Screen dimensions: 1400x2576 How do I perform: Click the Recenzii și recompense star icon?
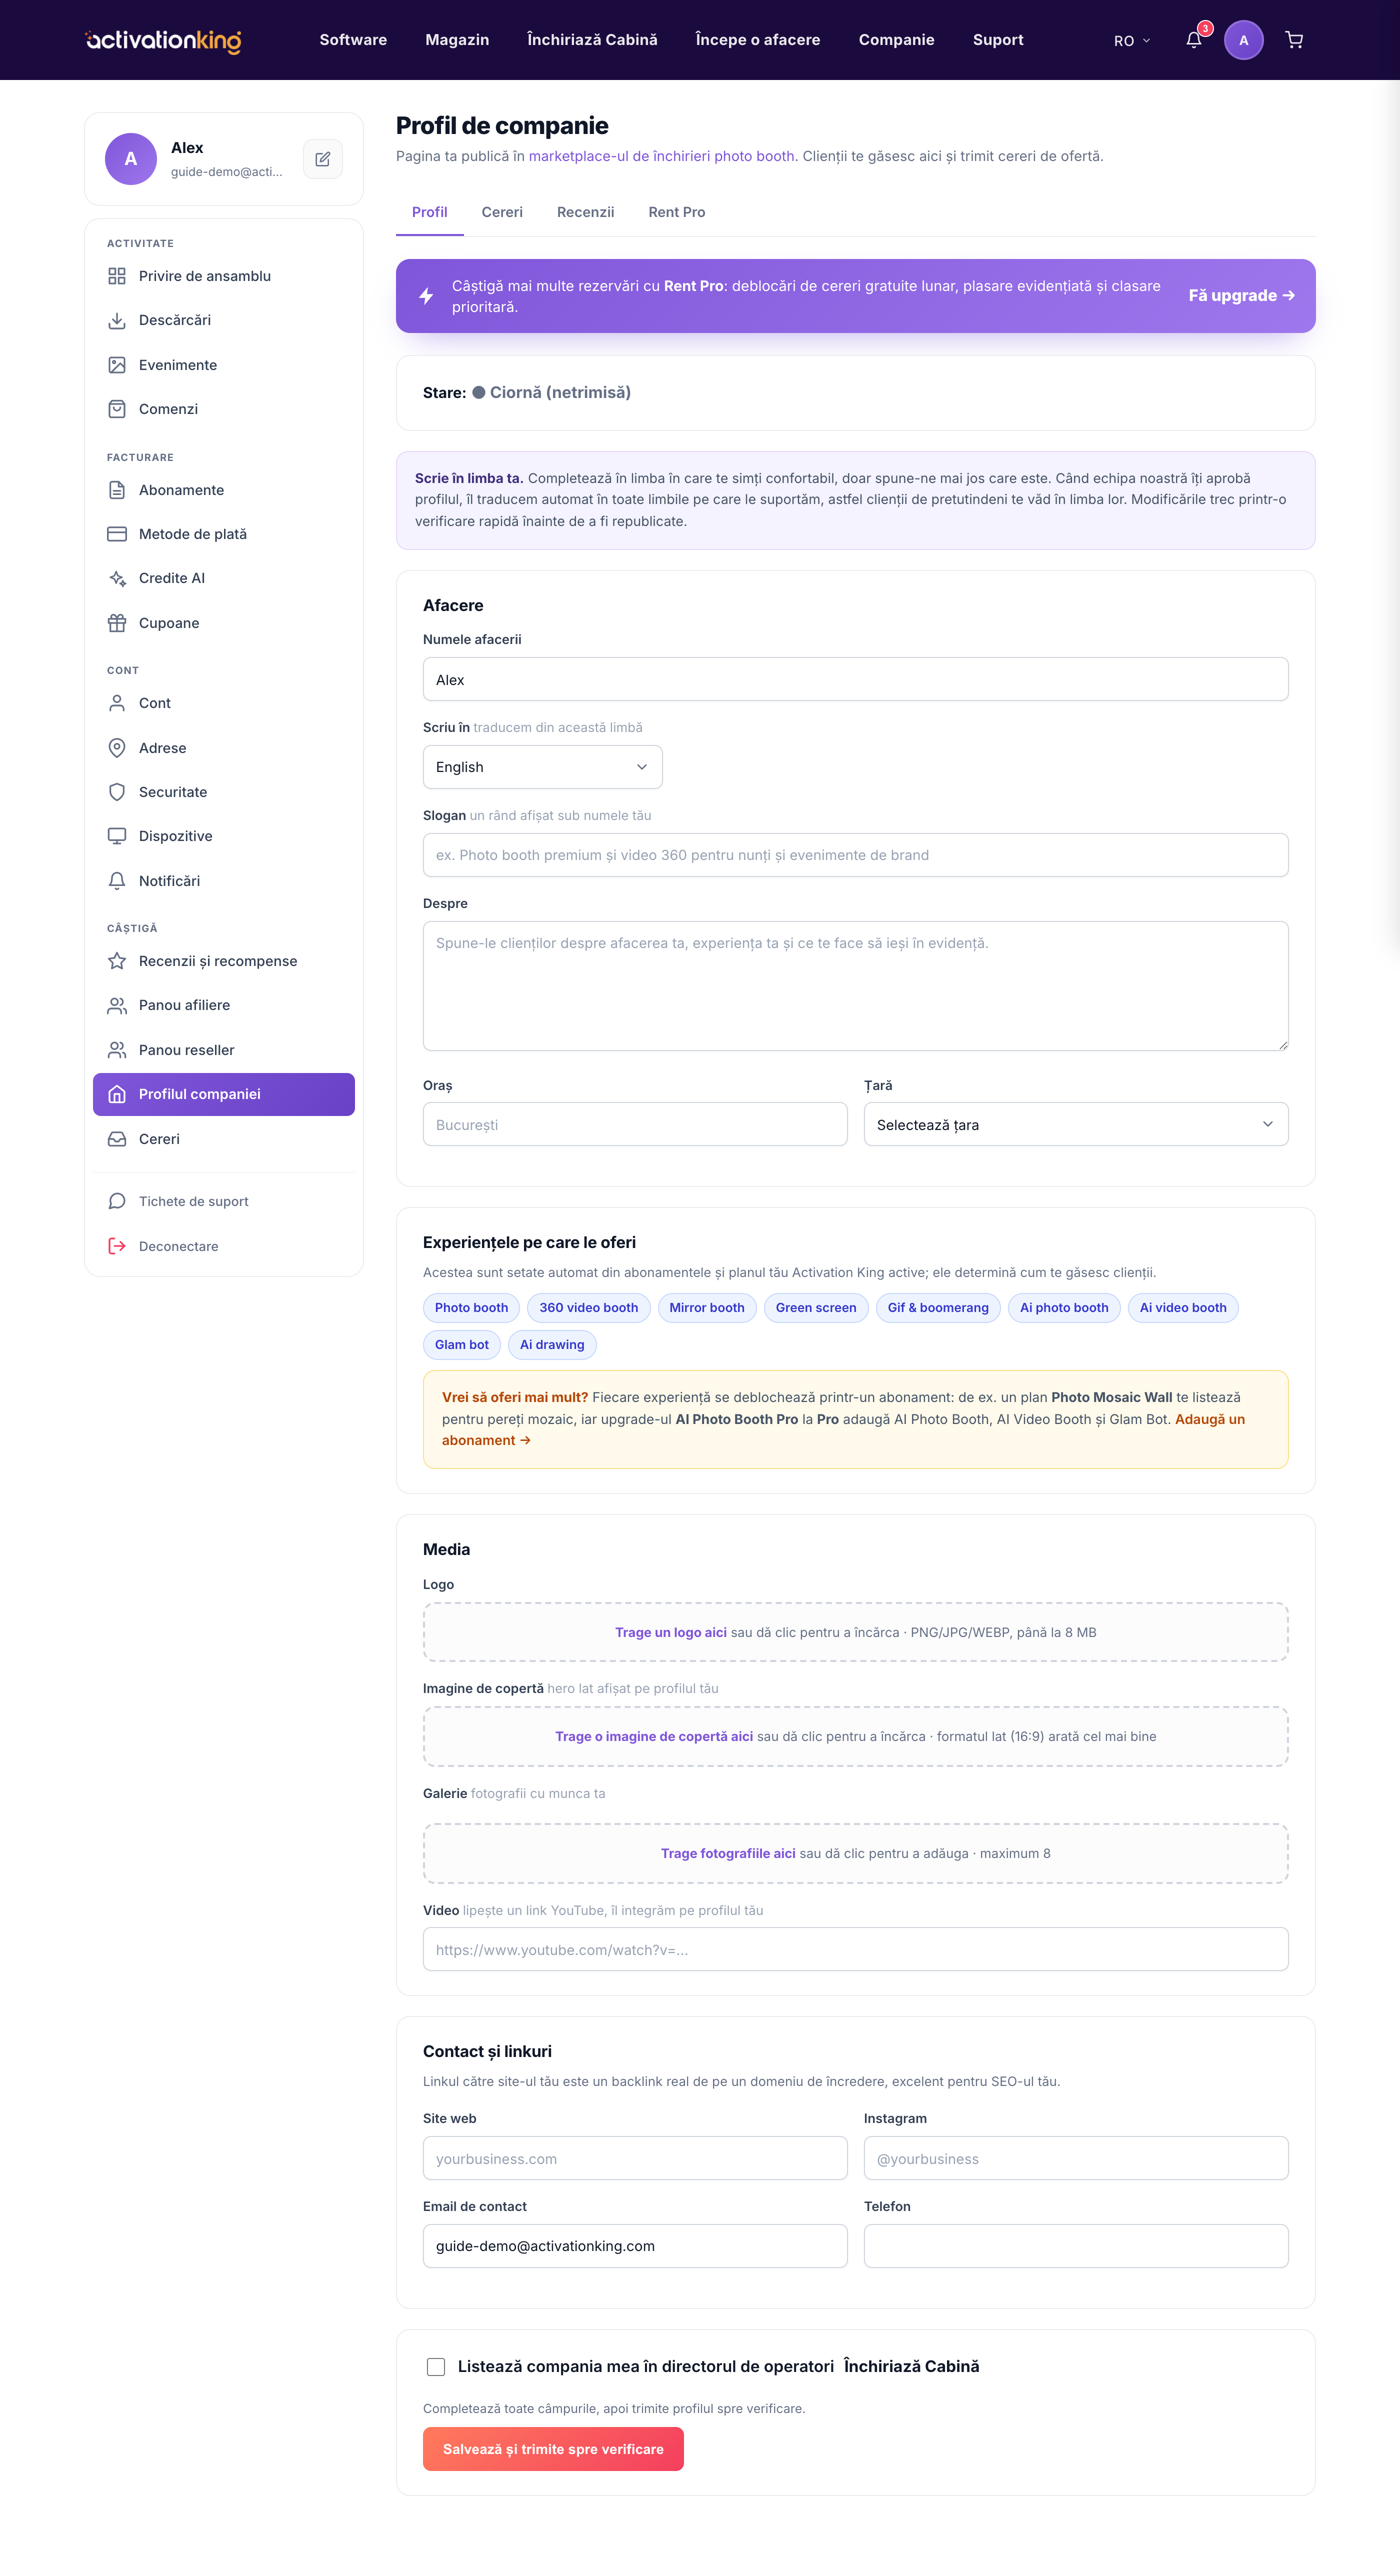click(x=117, y=961)
